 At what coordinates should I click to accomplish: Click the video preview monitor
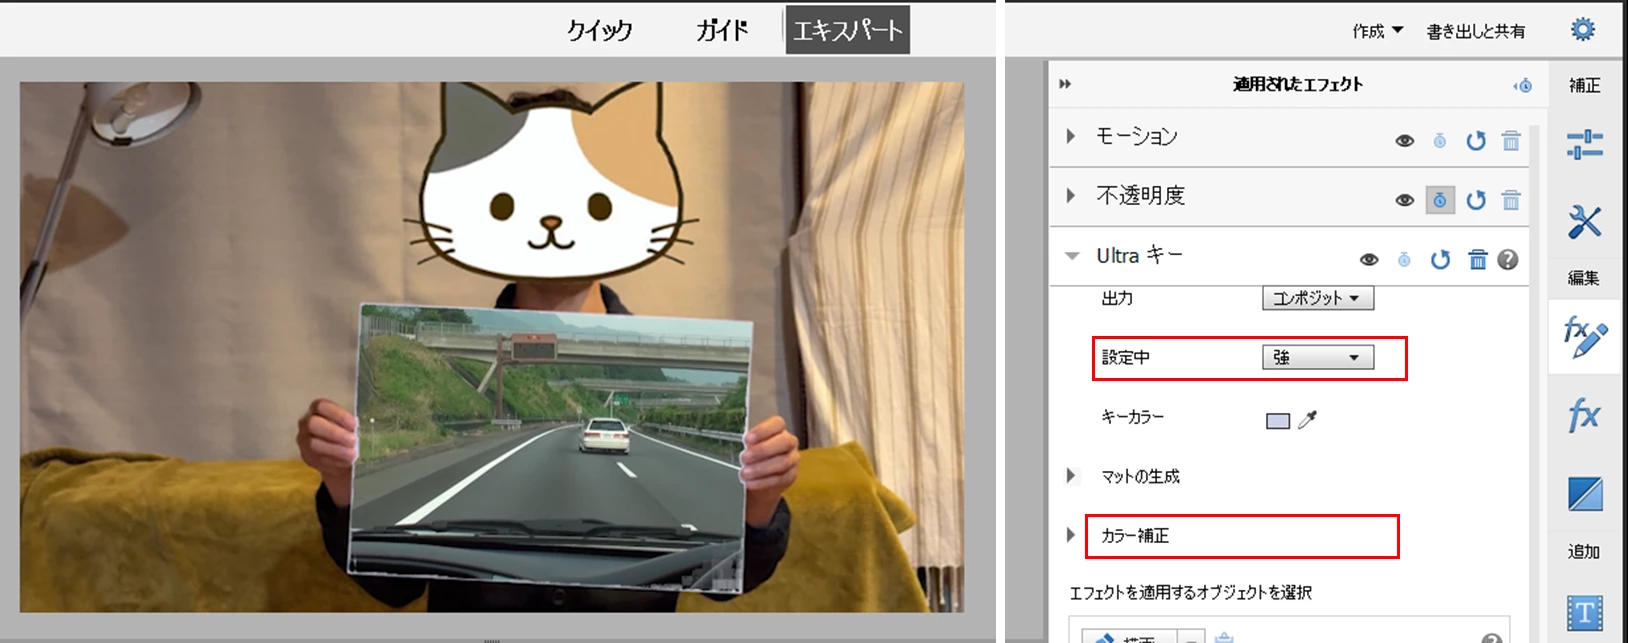[492, 346]
